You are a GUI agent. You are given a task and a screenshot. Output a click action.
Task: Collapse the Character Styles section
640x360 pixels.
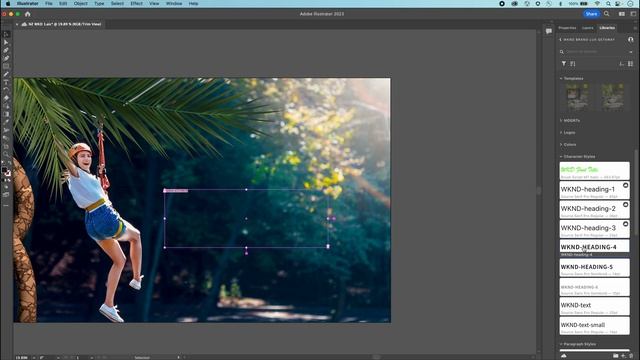point(561,157)
